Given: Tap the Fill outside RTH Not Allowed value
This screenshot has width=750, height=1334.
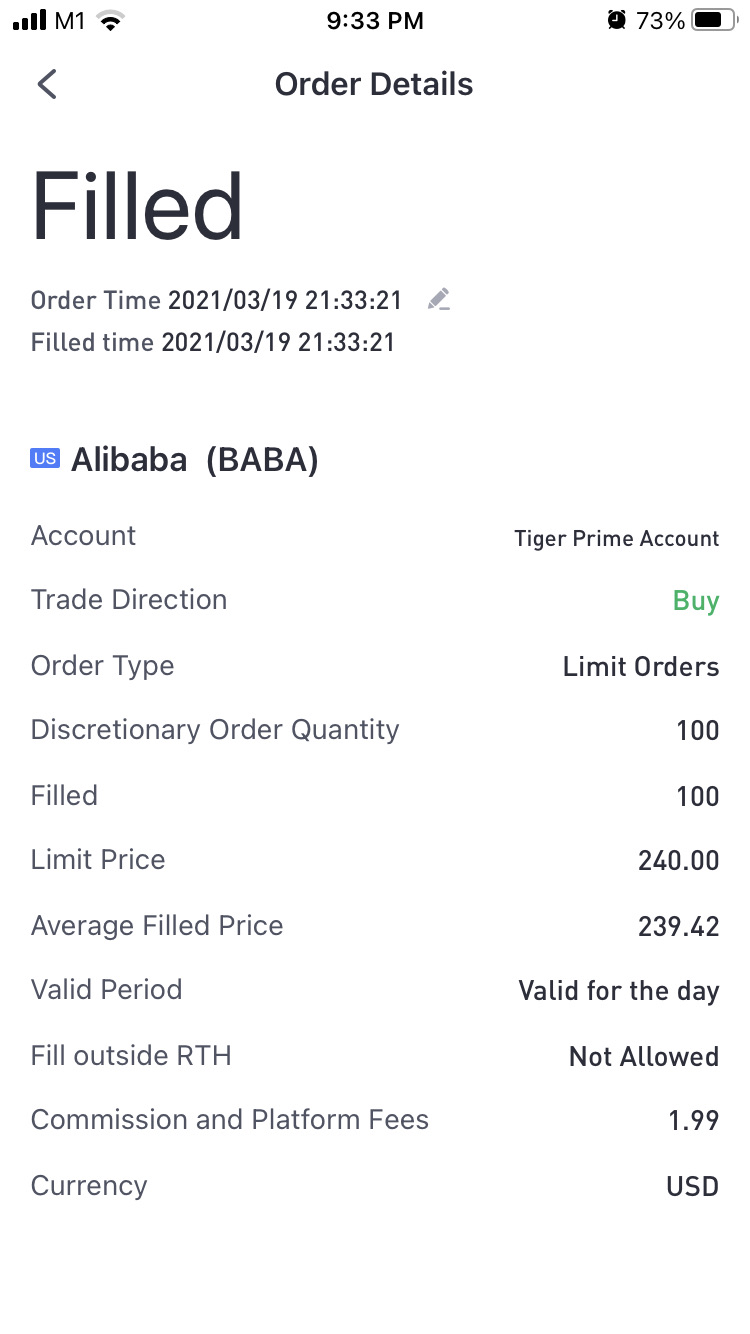Looking at the screenshot, I should 643,1056.
